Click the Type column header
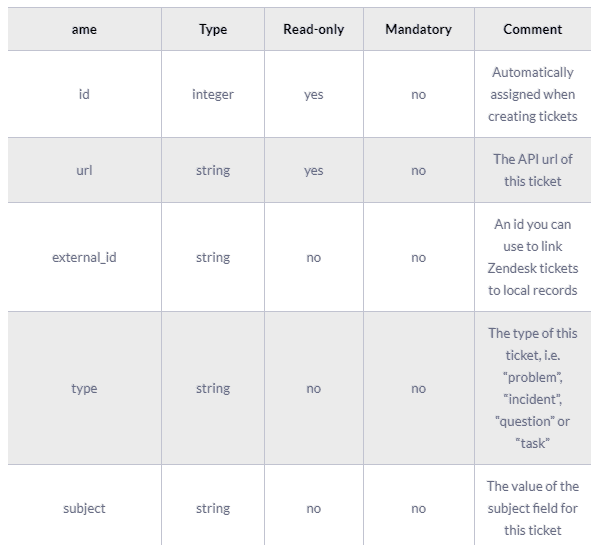 pyautogui.click(x=213, y=29)
